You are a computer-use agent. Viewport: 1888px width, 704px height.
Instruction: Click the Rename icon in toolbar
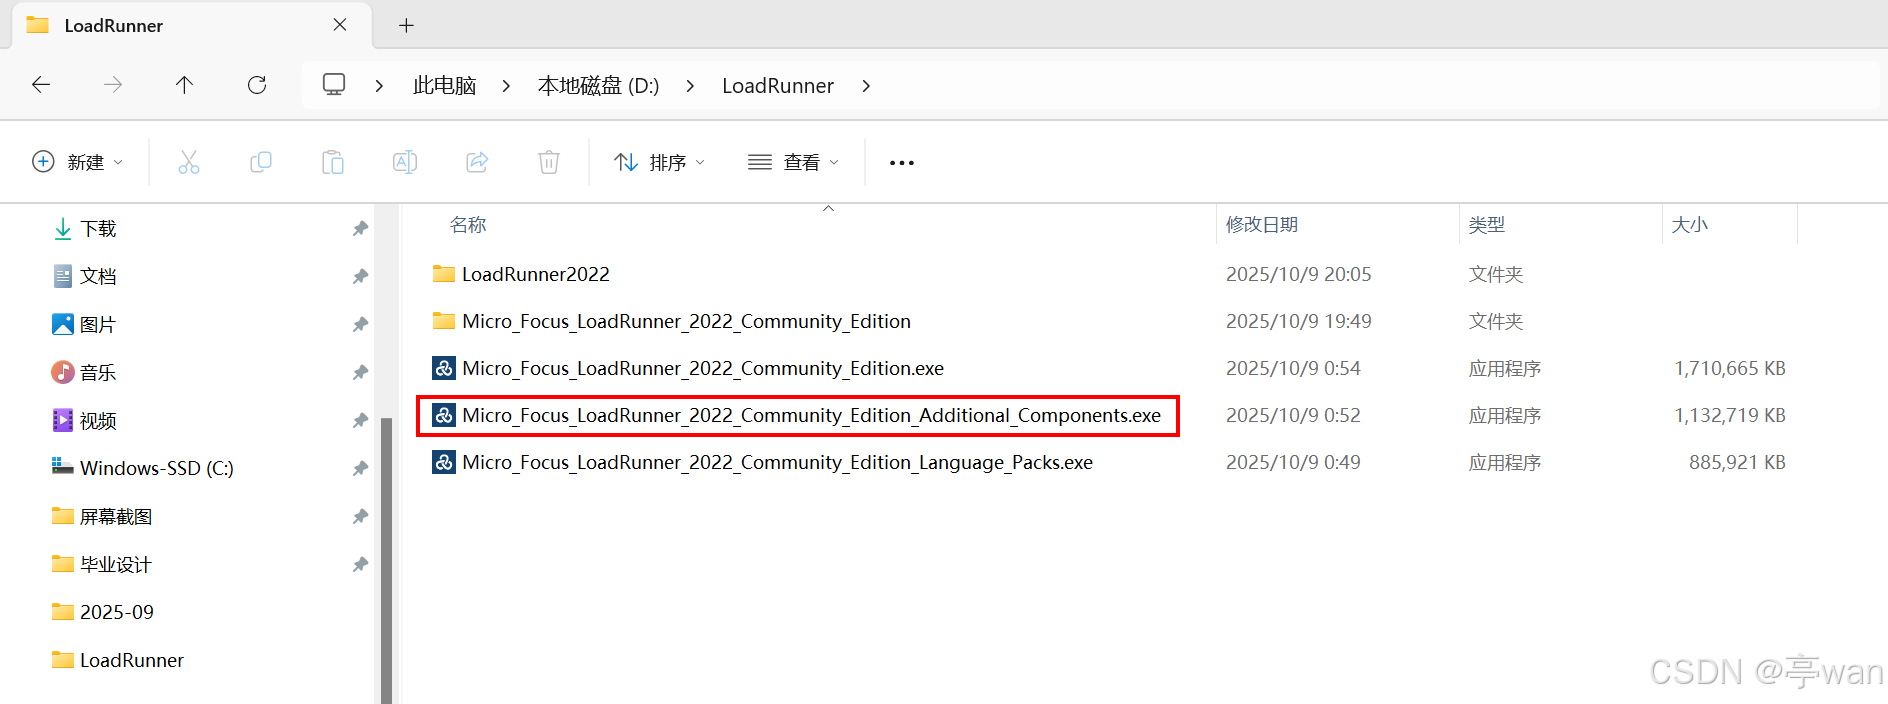tap(405, 162)
